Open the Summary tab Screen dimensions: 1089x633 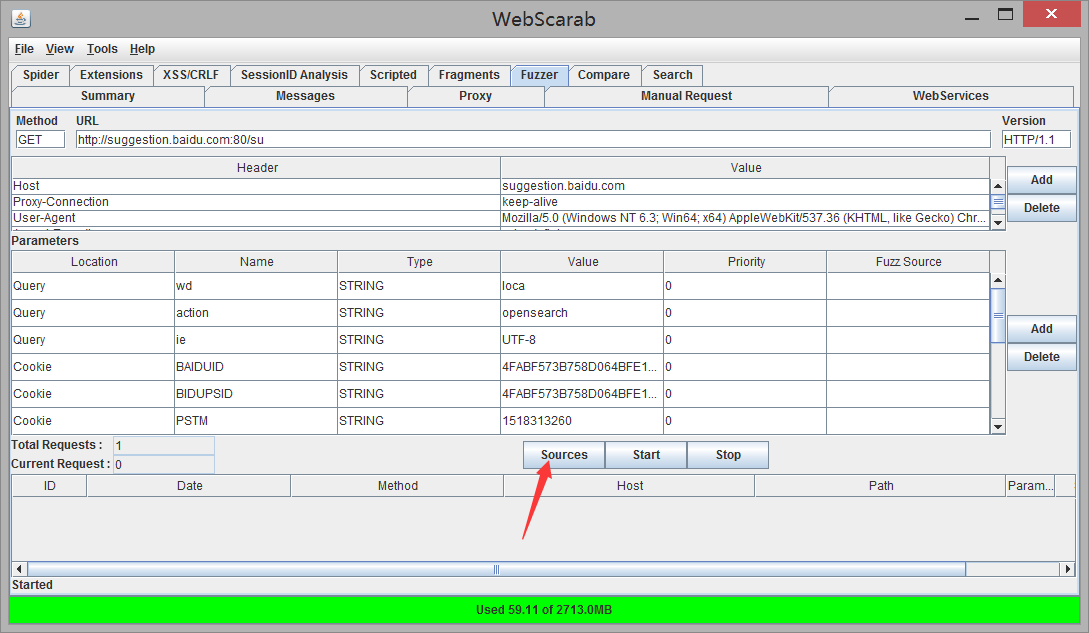[108, 96]
